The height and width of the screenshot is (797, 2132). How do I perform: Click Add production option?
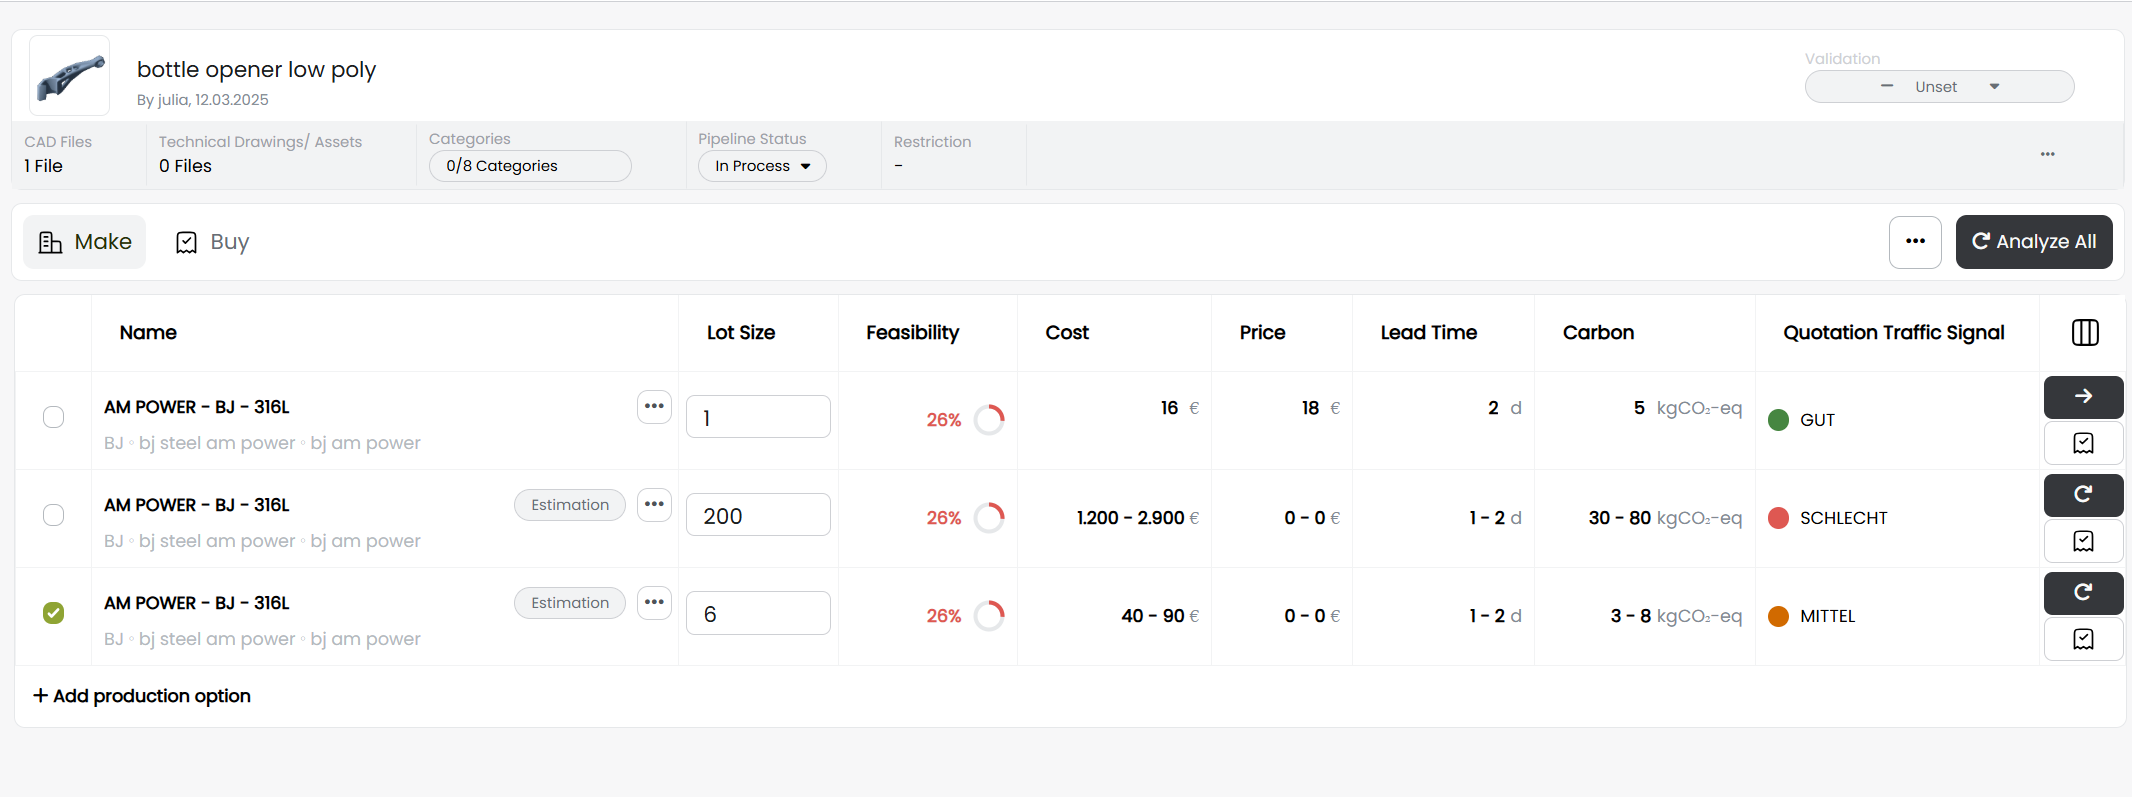pyautogui.click(x=142, y=696)
